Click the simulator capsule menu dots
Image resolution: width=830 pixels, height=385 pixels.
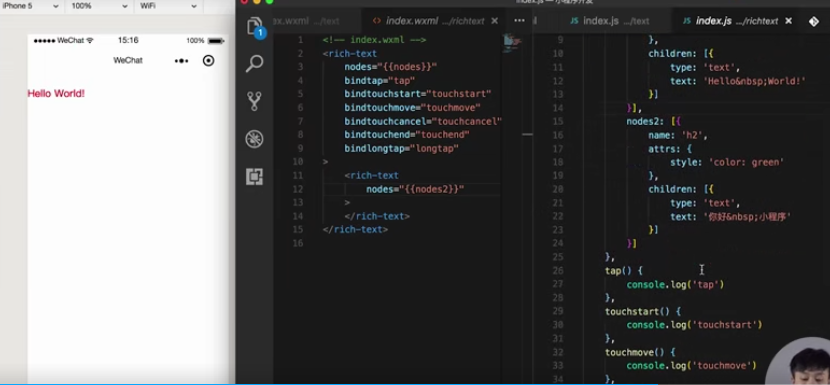point(182,61)
